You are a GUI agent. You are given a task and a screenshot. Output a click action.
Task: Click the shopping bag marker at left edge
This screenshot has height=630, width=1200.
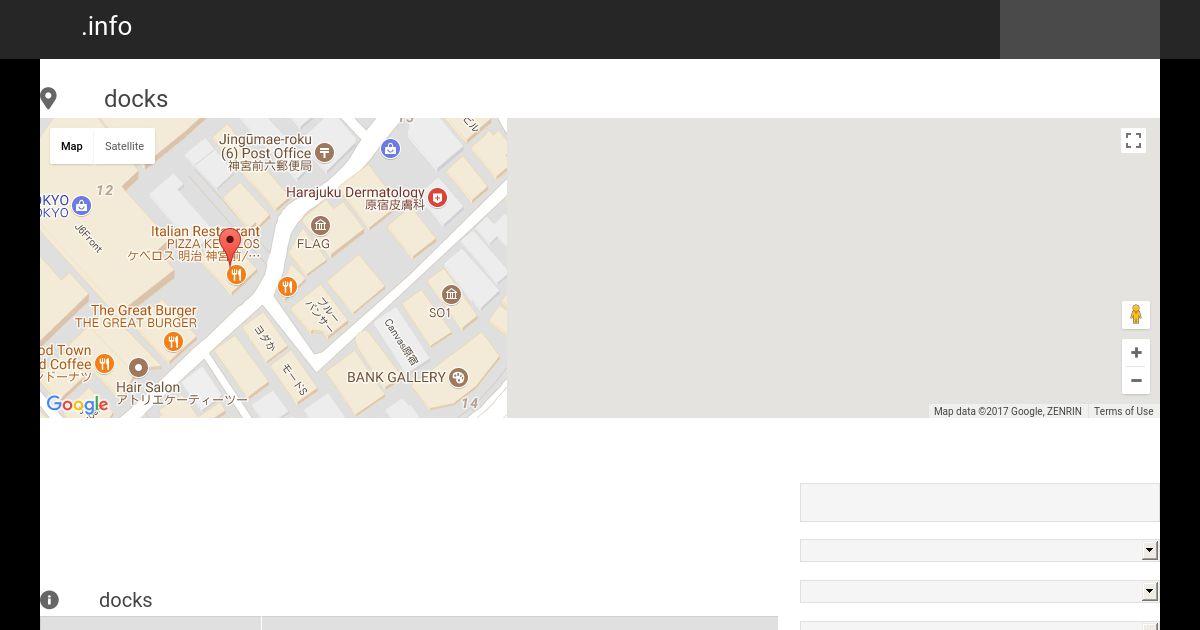pyautogui.click(x=82, y=205)
